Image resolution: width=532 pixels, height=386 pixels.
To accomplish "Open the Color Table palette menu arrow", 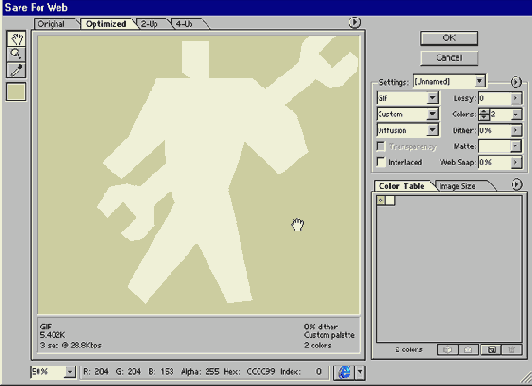I will pos(516,184).
